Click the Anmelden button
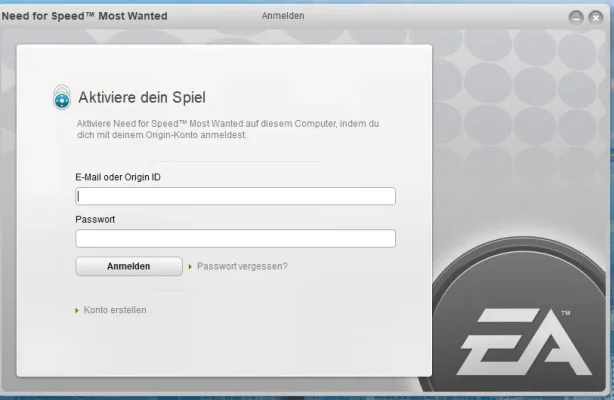This screenshot has height=400, width=614. (x=129, y=266)
